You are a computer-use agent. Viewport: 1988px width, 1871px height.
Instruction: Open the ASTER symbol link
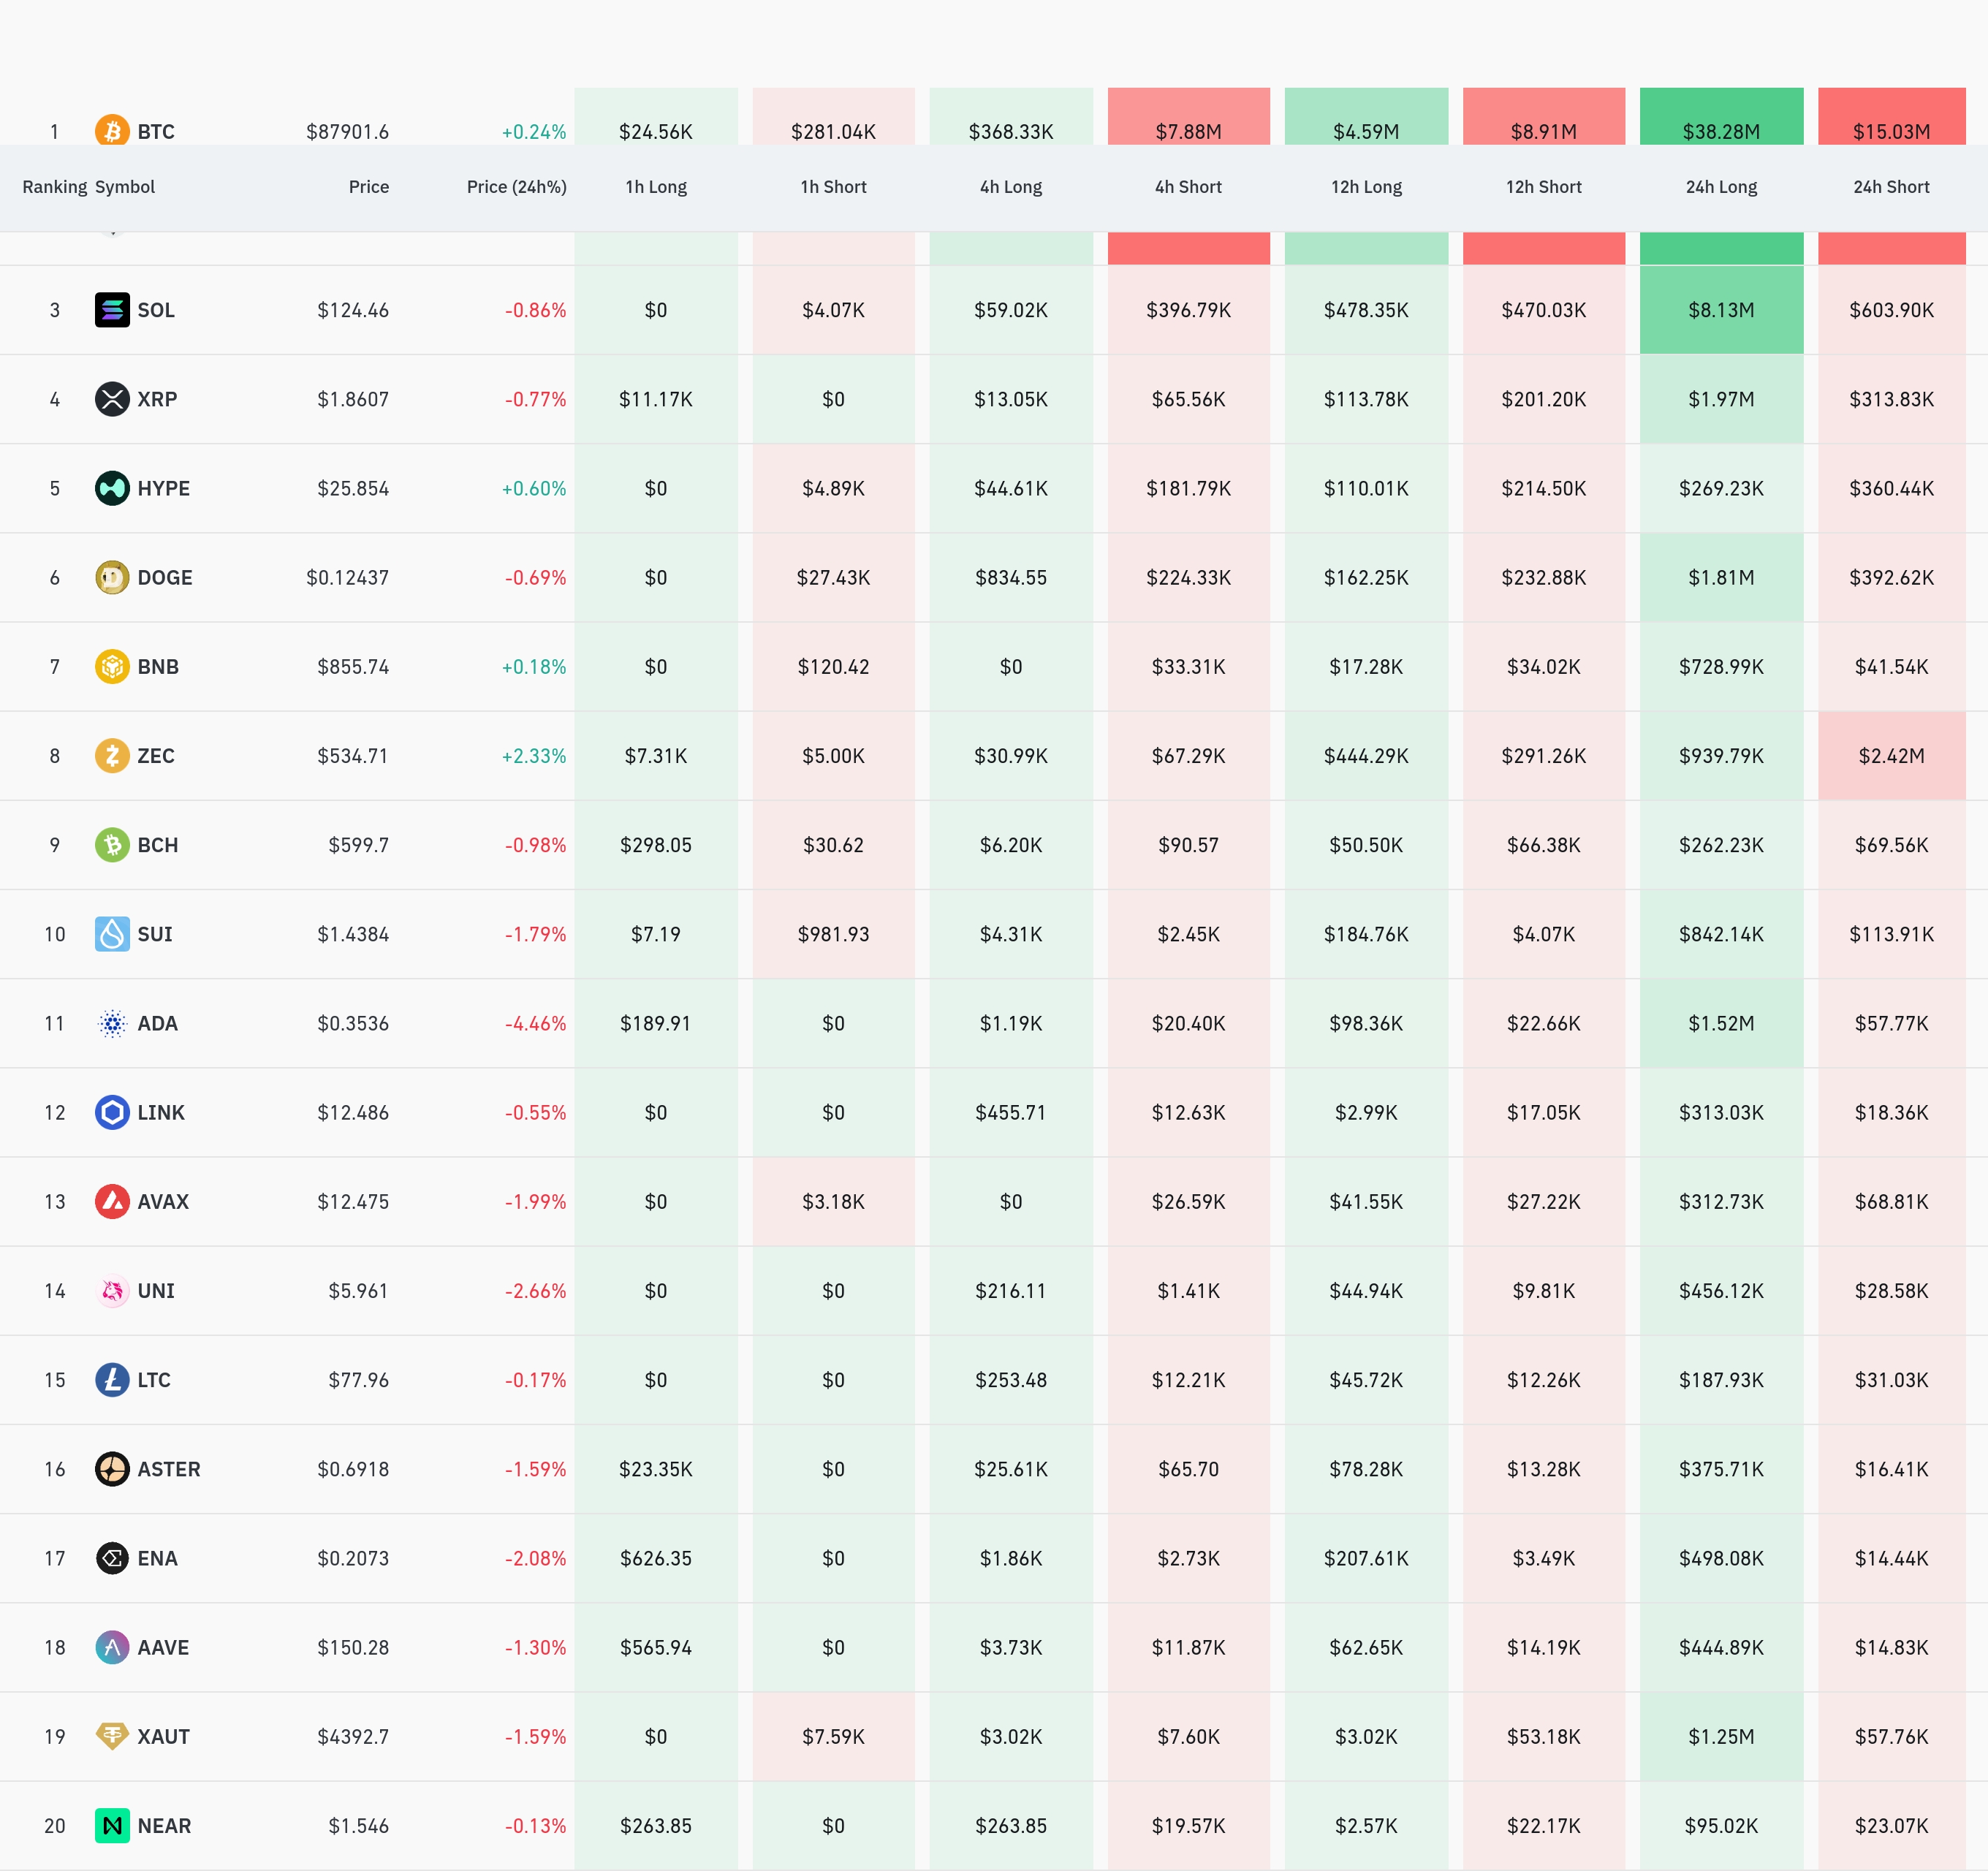[x=168, y=1469]
